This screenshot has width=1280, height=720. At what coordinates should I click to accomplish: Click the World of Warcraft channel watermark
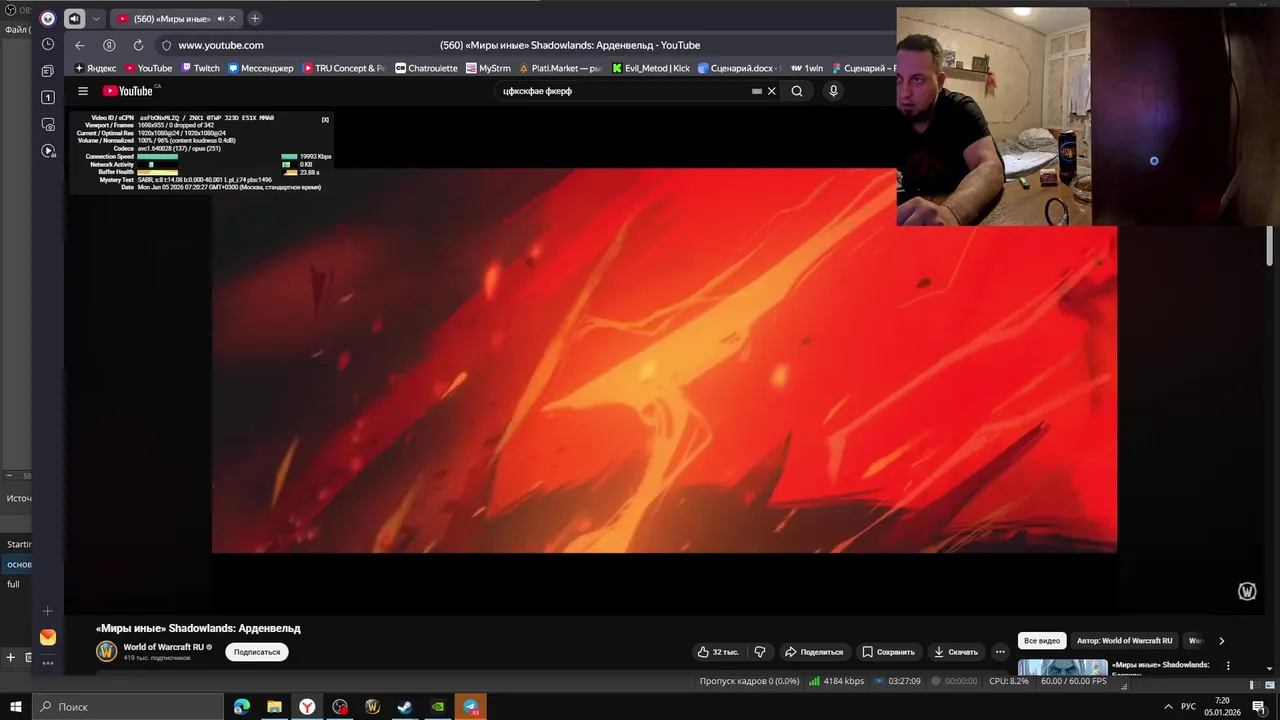pyautogui.click(x=1247, y=591)
